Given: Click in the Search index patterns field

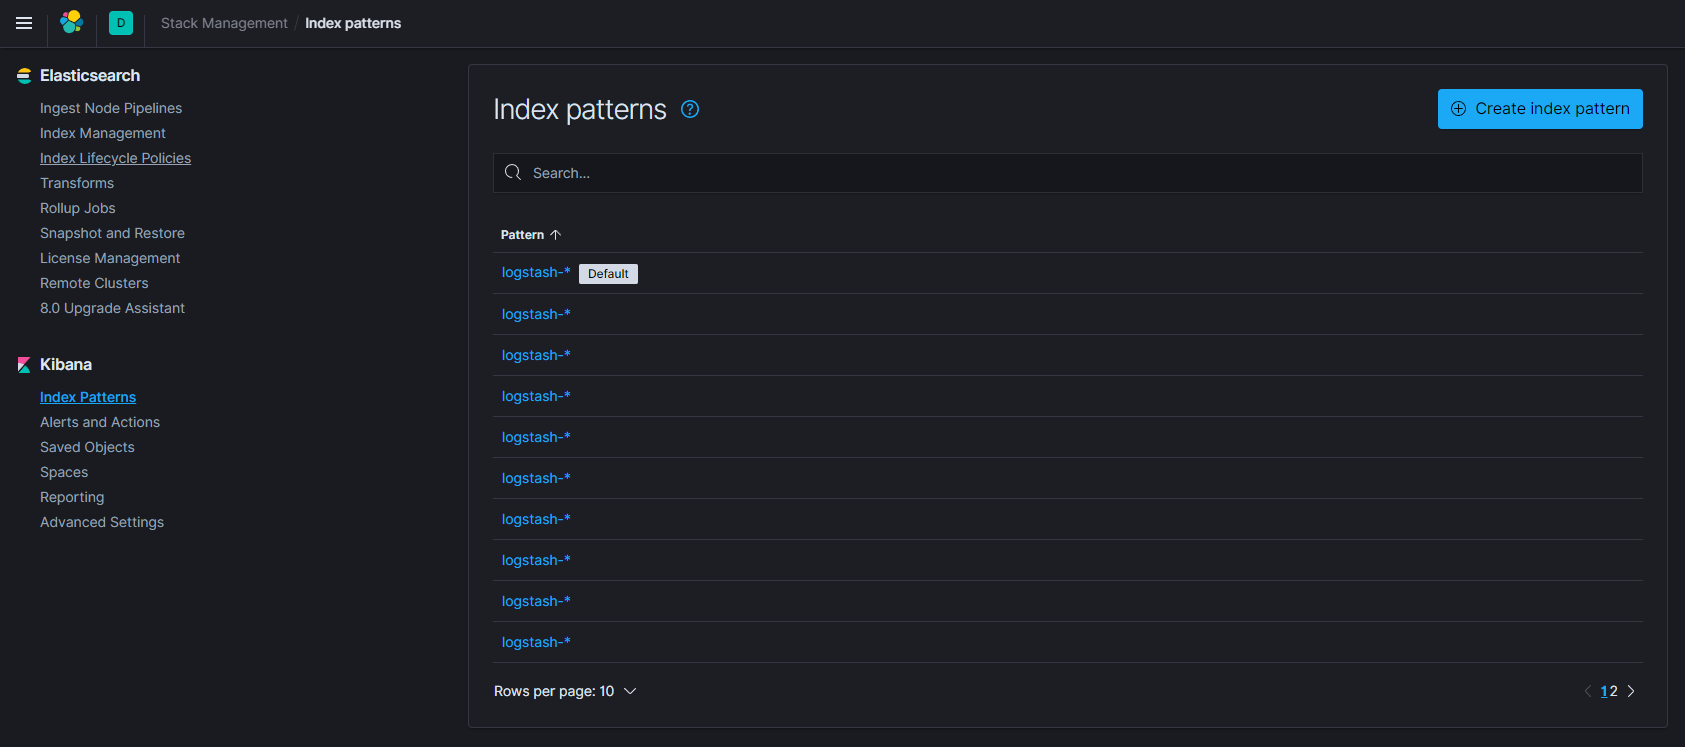Looking at the screenshot, I should coord(1067,173).
